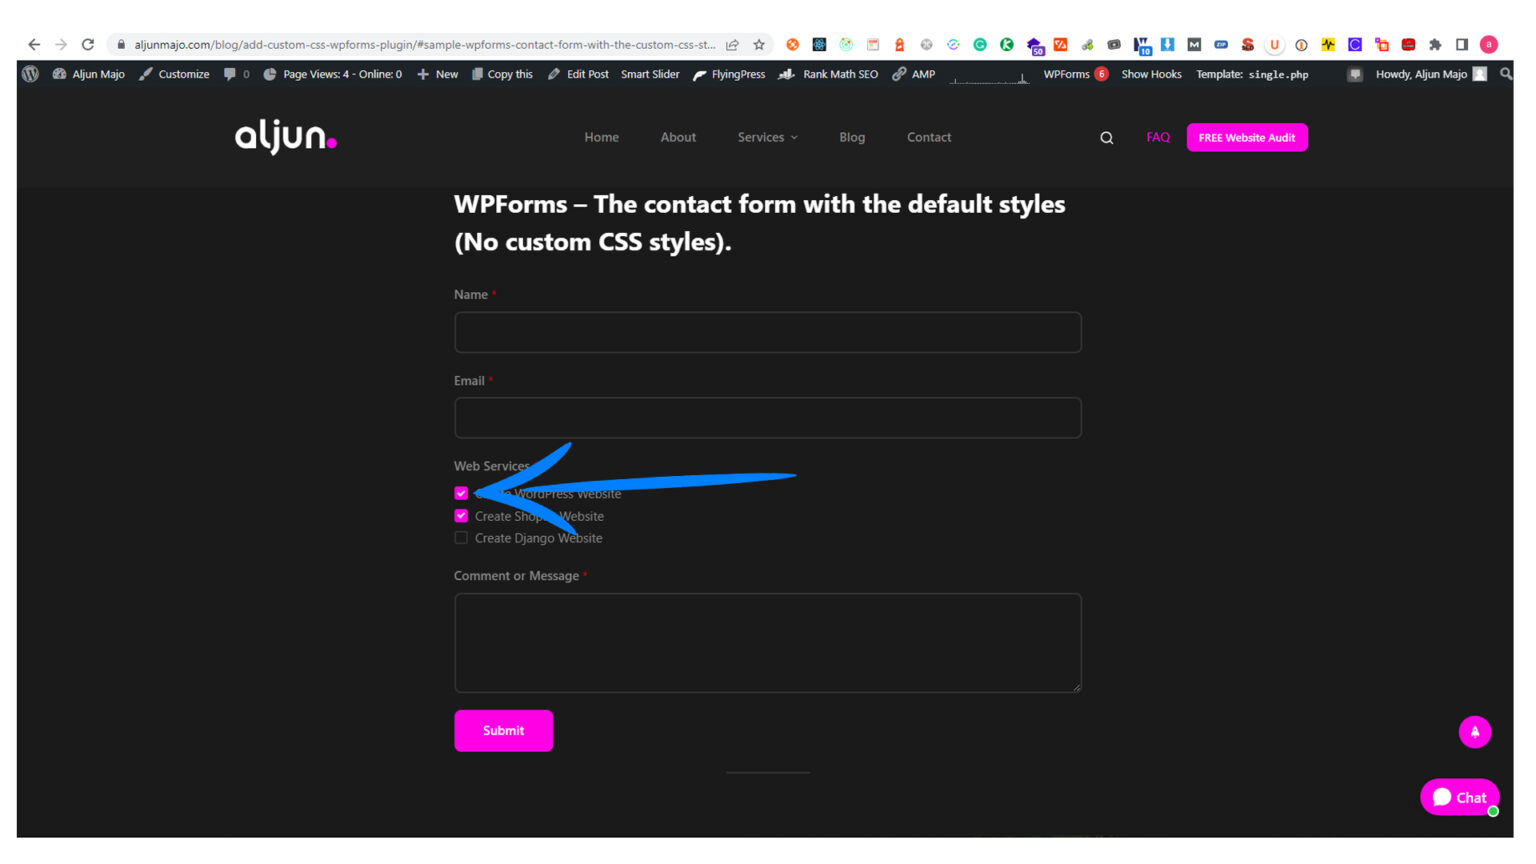Screen dimensions: 1536x864
Task: Go to the Blog menu item
Action: (852, 137)
